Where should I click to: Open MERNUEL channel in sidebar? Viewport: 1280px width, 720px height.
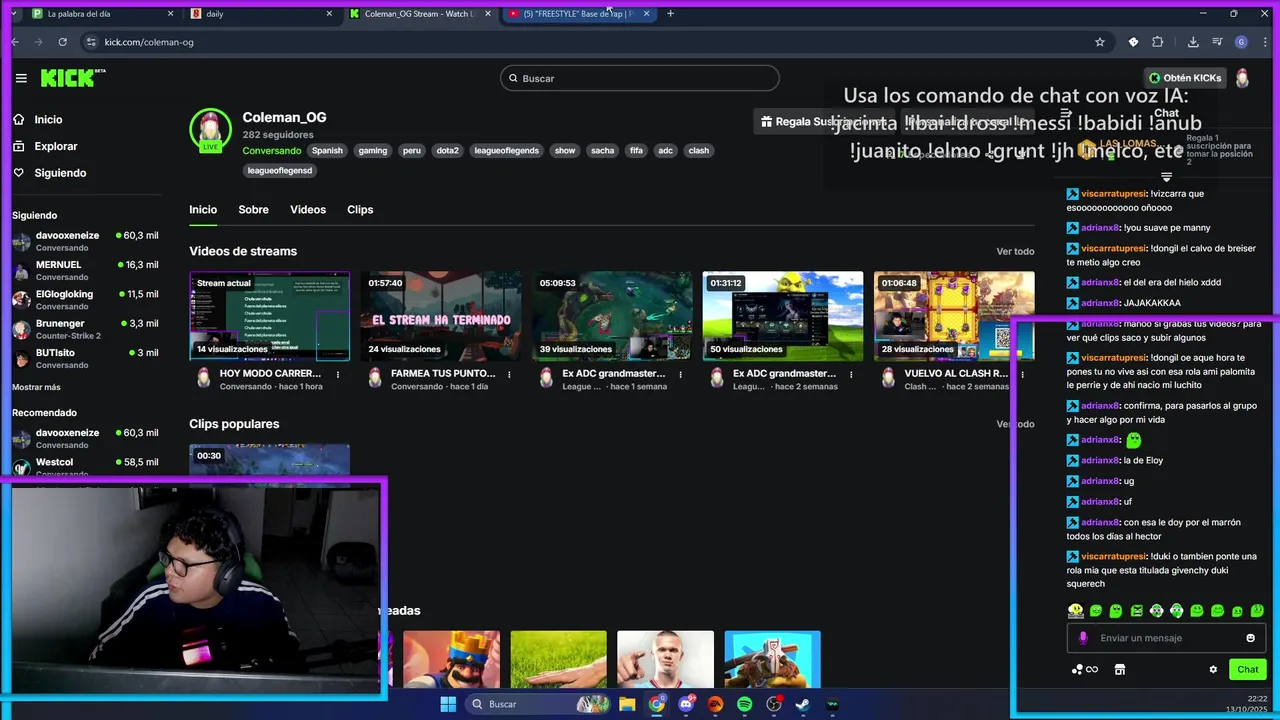pyautogui.click(x=85, y=270)
